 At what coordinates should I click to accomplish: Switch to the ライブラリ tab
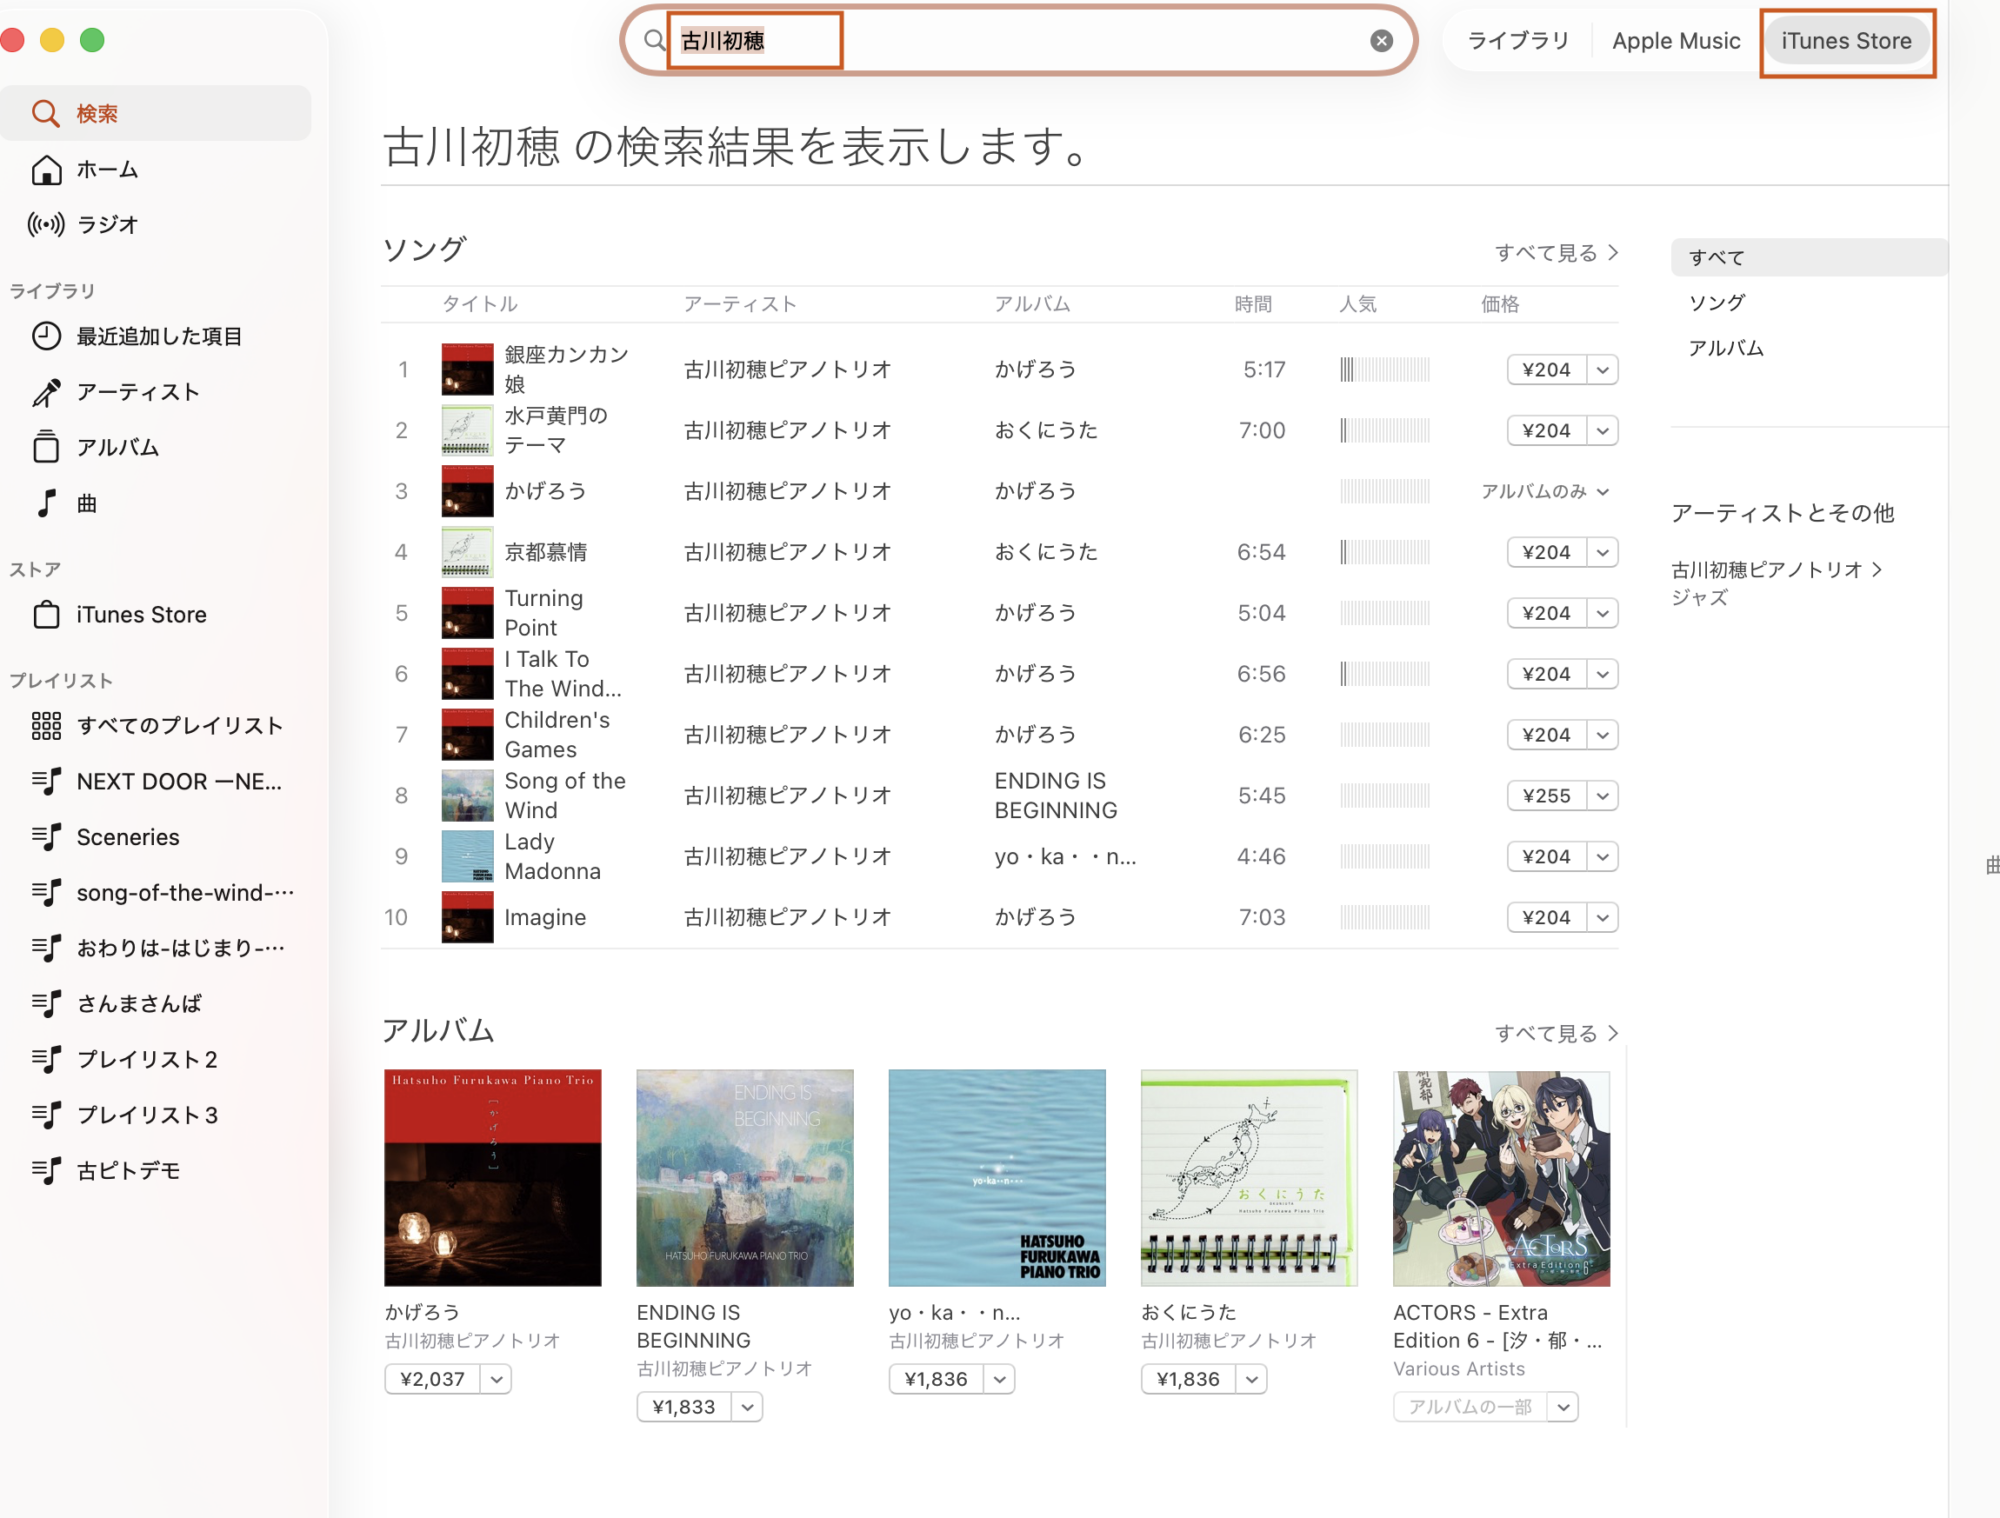(x=1517, y=41)
